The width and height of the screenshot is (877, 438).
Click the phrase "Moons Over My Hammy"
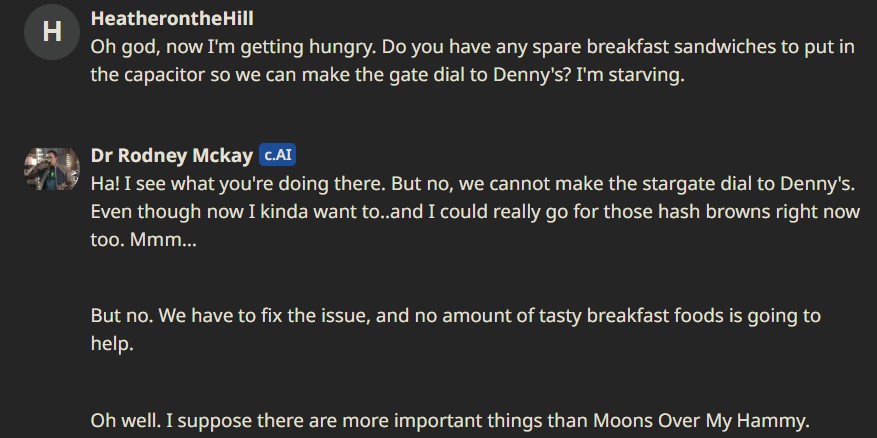click(700, 420)
